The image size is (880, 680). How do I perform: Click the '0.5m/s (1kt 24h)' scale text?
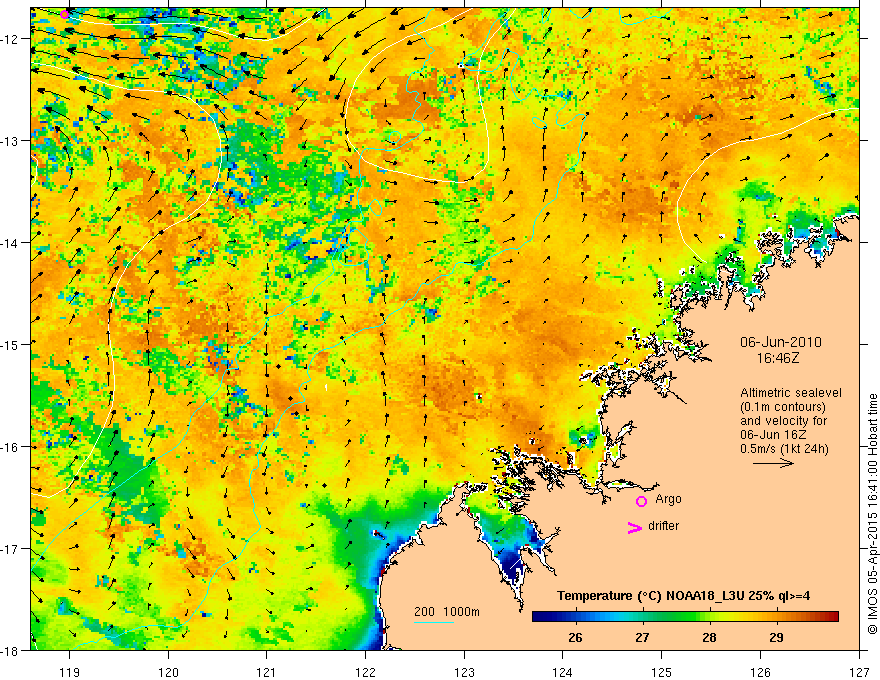click(784, 449)
